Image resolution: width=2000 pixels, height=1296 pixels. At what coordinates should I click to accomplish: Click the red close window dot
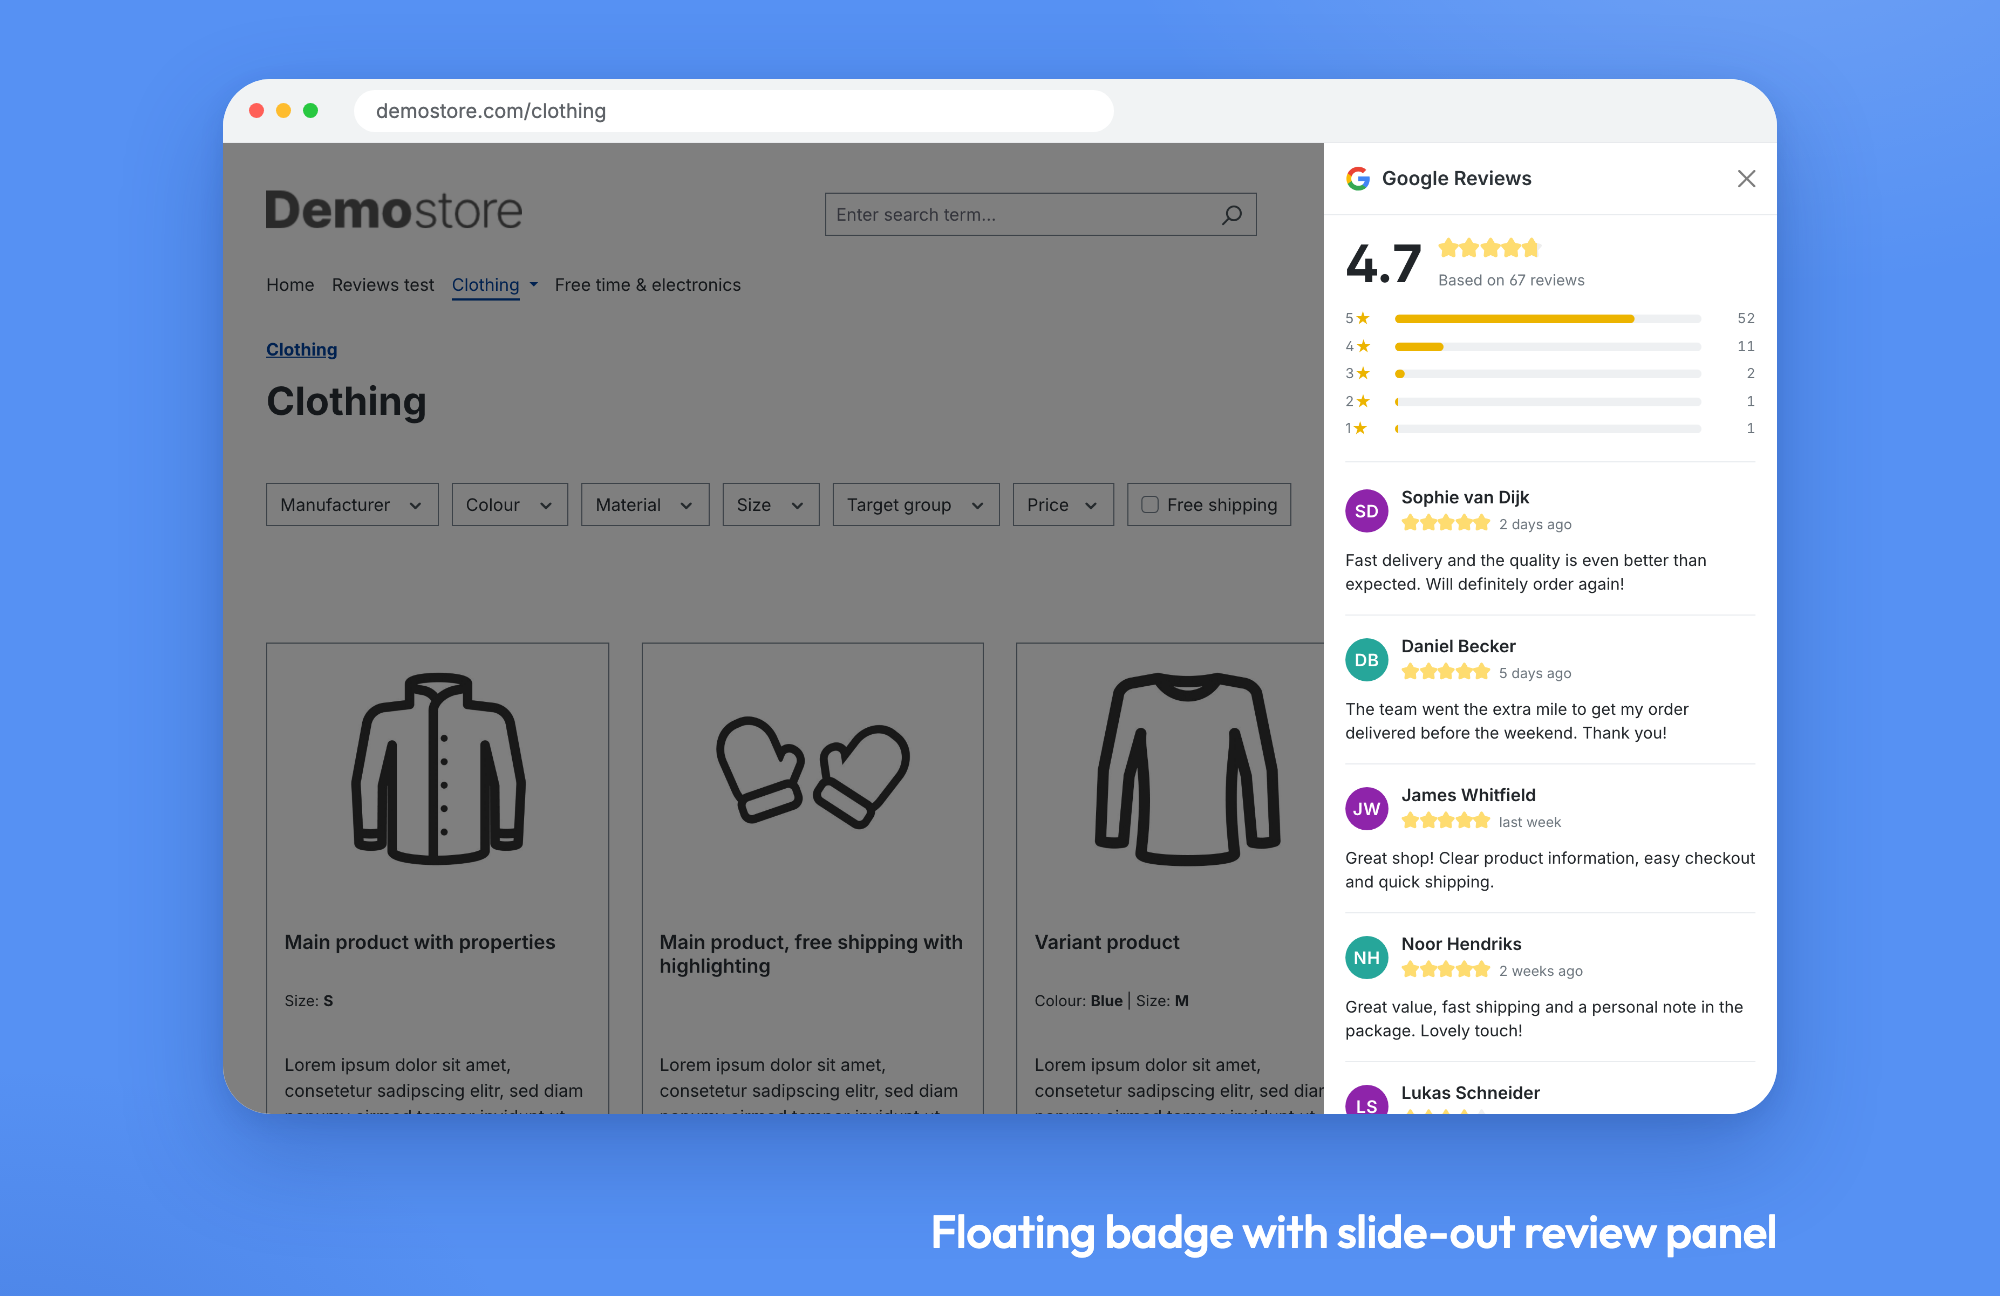coord(257,110)
